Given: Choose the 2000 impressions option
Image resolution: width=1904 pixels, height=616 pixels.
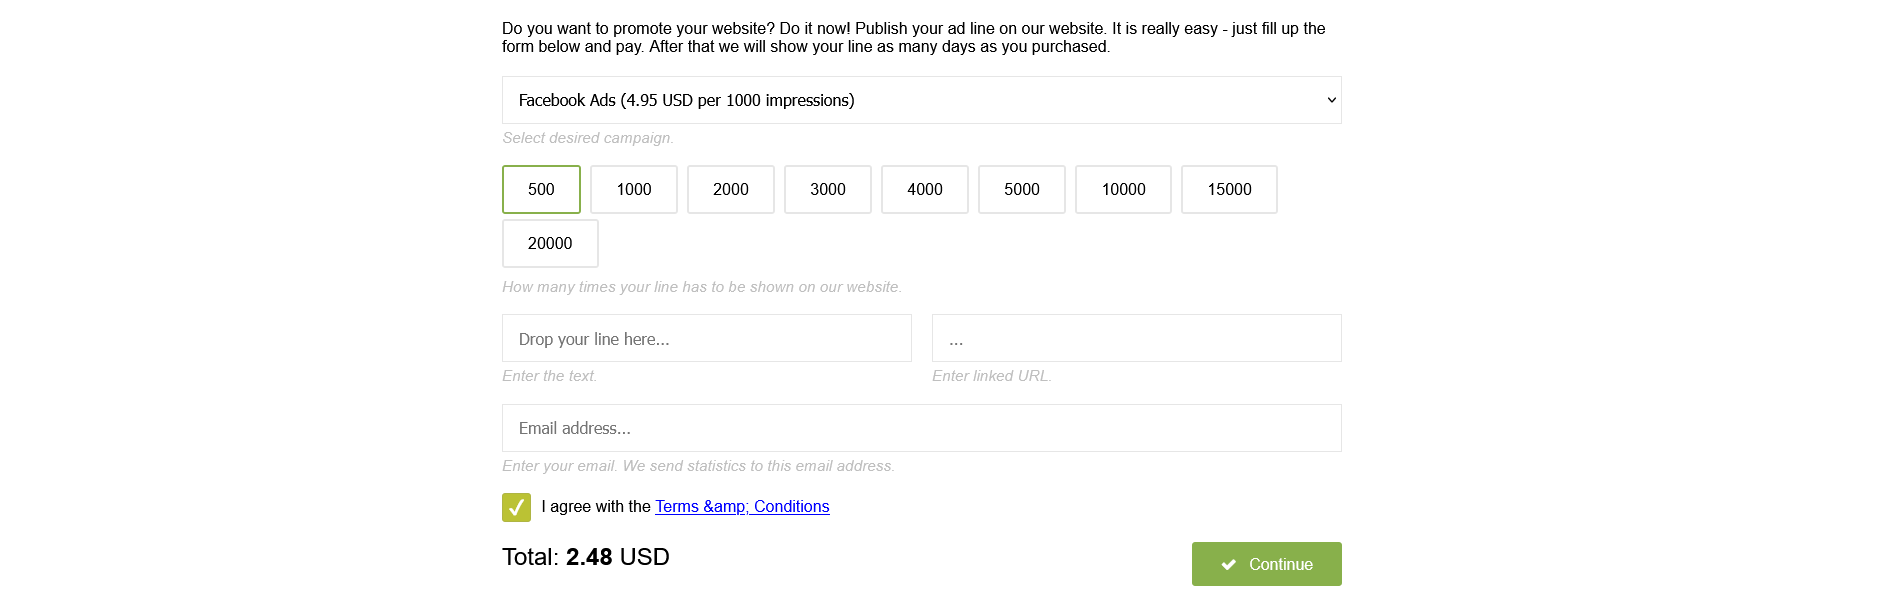Looking at the screenshot, I should 730,189.
